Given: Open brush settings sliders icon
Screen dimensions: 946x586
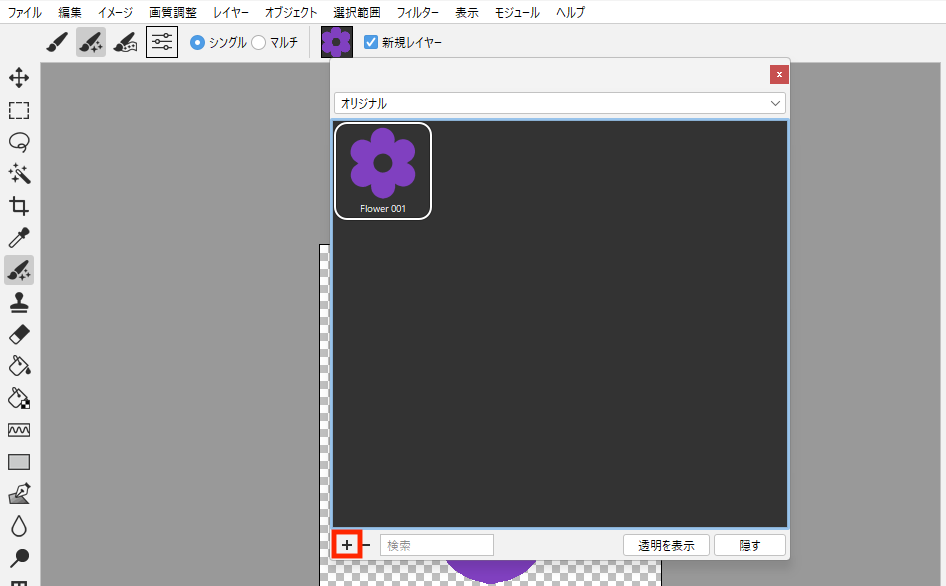Looking at the screenshot, I should [162, 42].
